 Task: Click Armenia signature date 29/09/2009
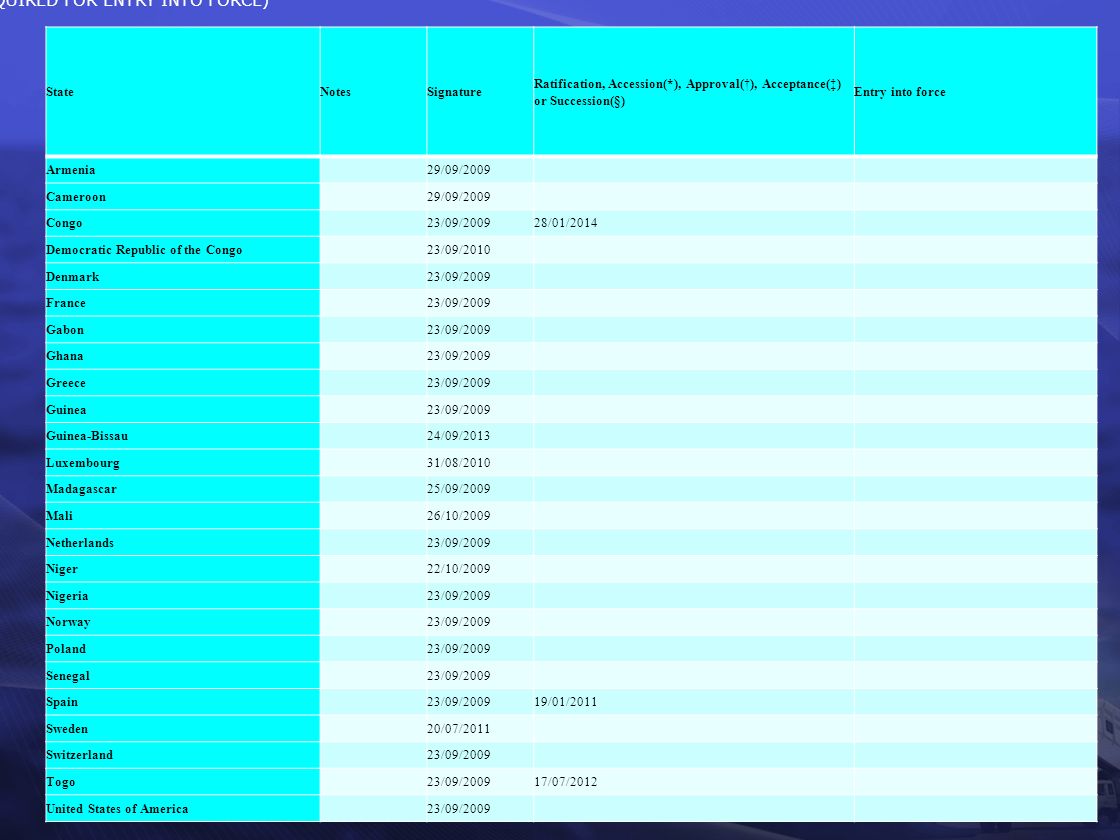click(459, 170)
